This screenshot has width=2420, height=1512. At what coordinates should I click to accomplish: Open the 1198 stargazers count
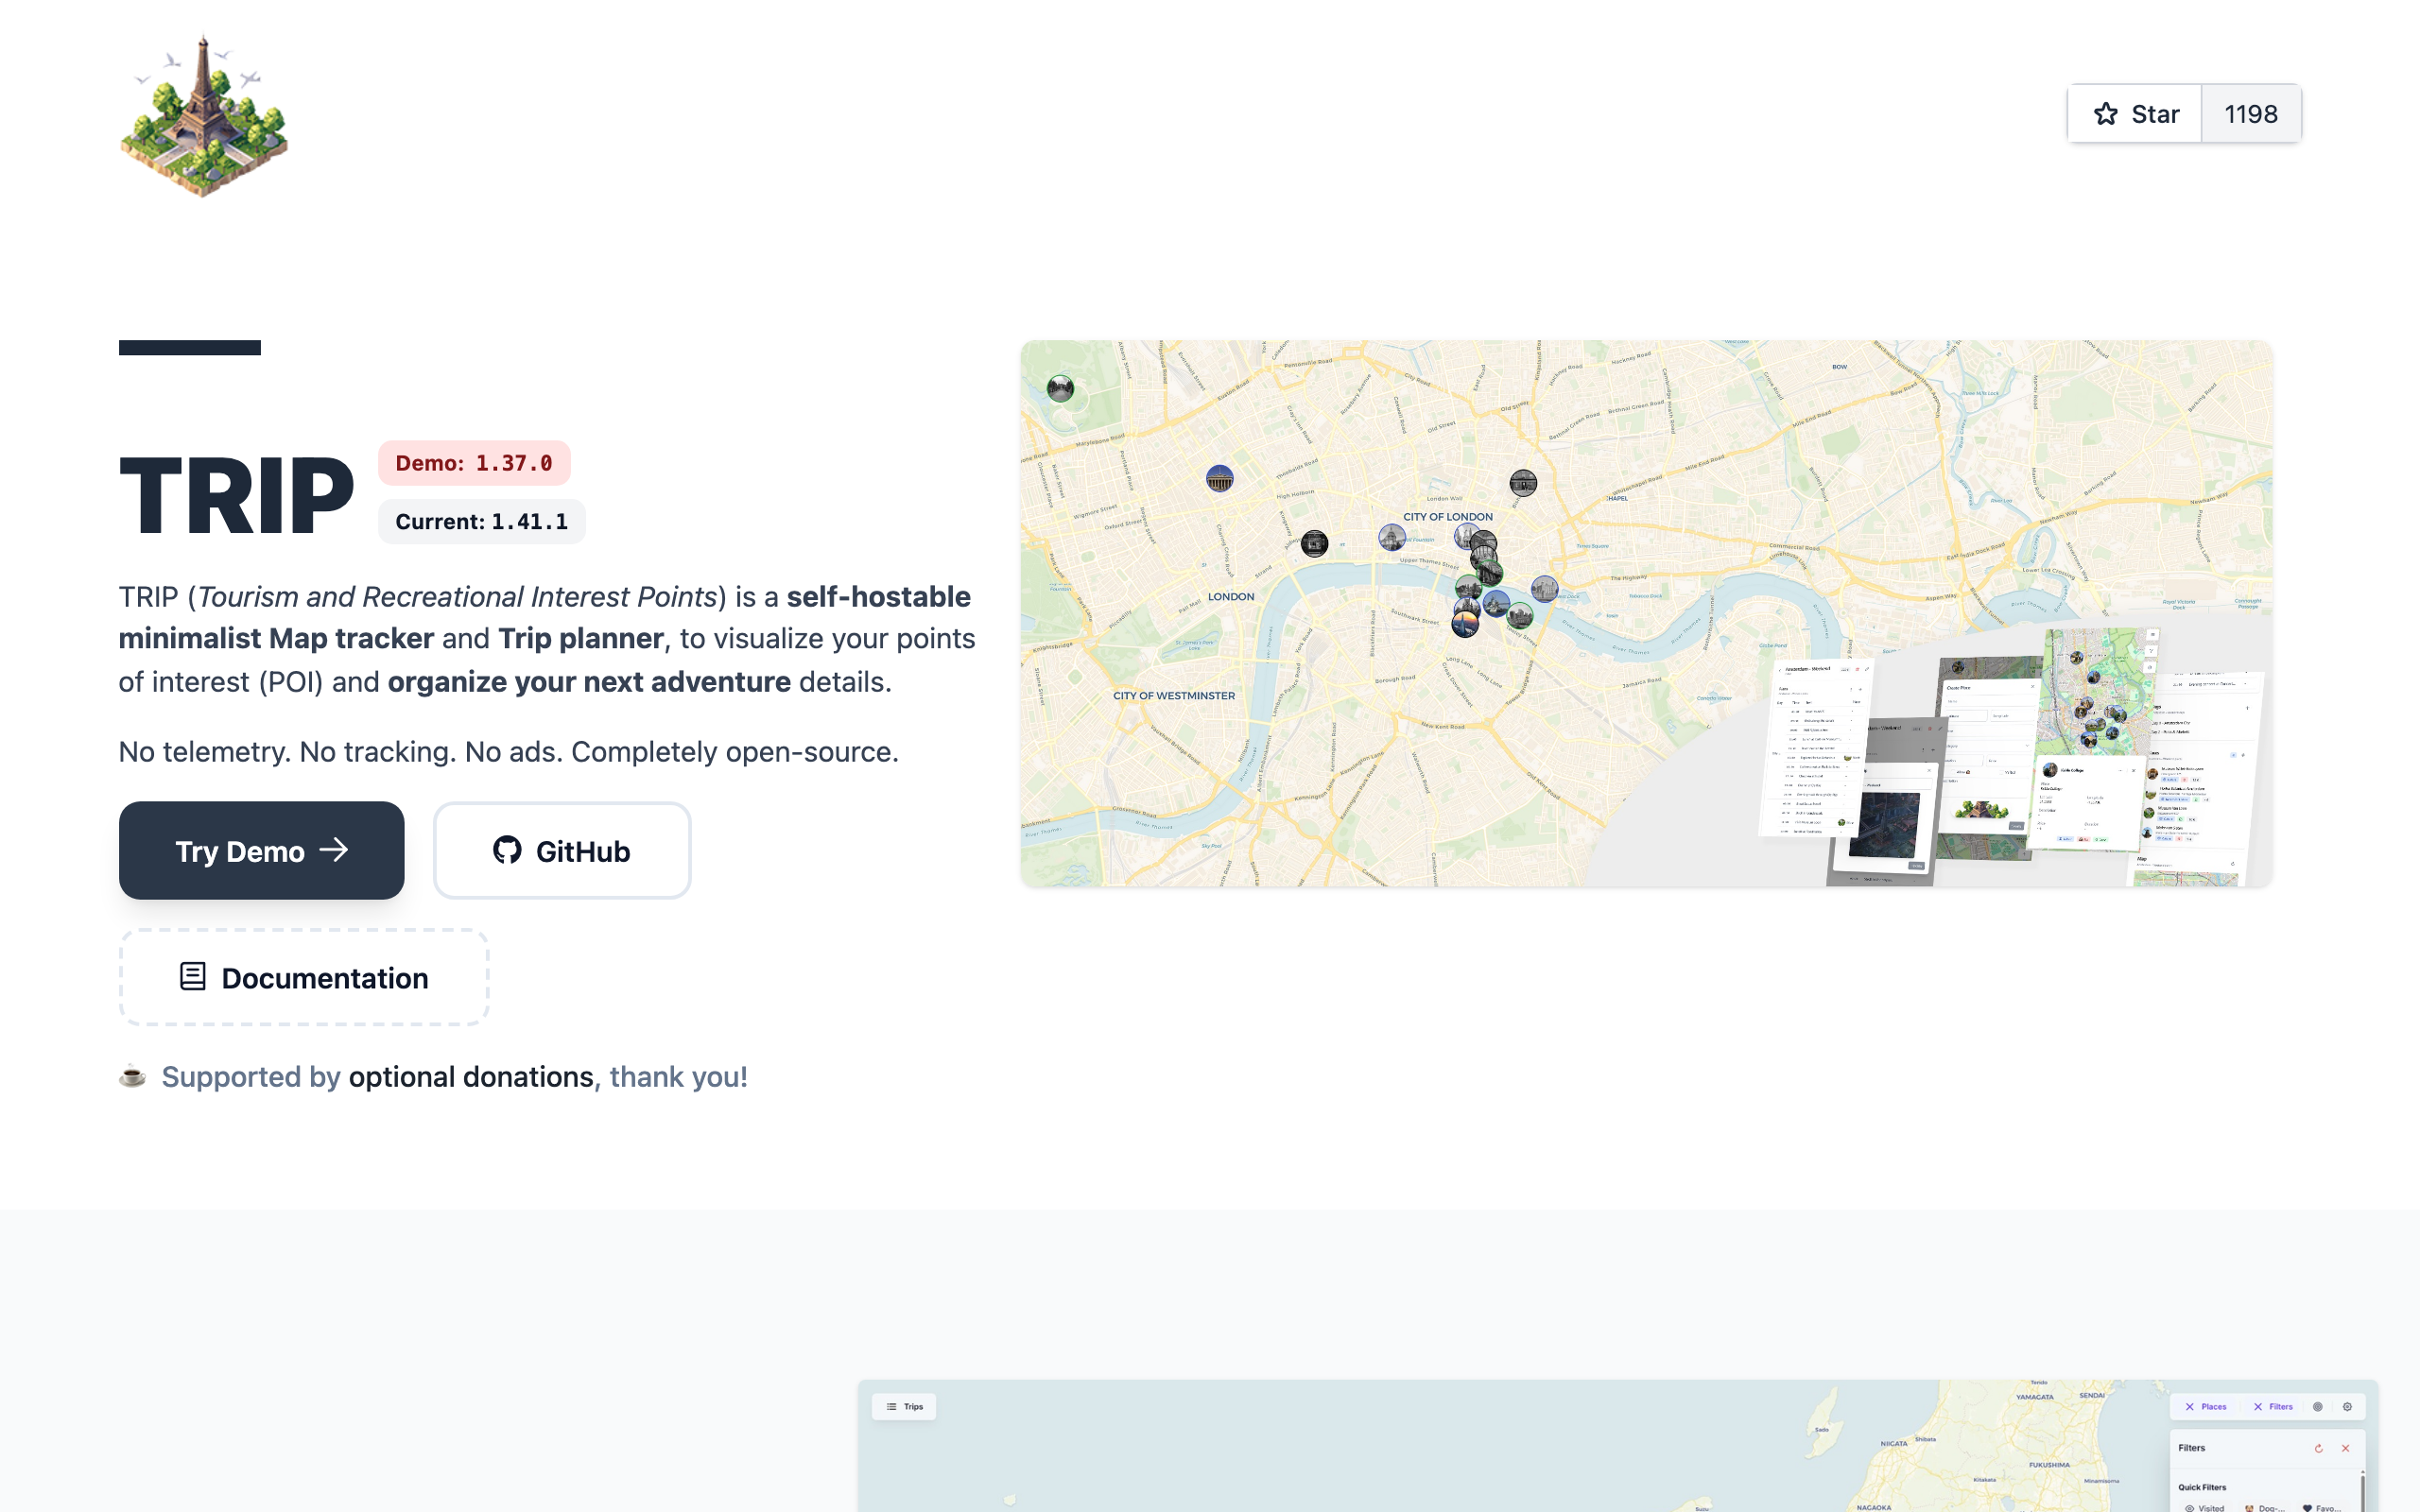click(x=2250, y=114)
